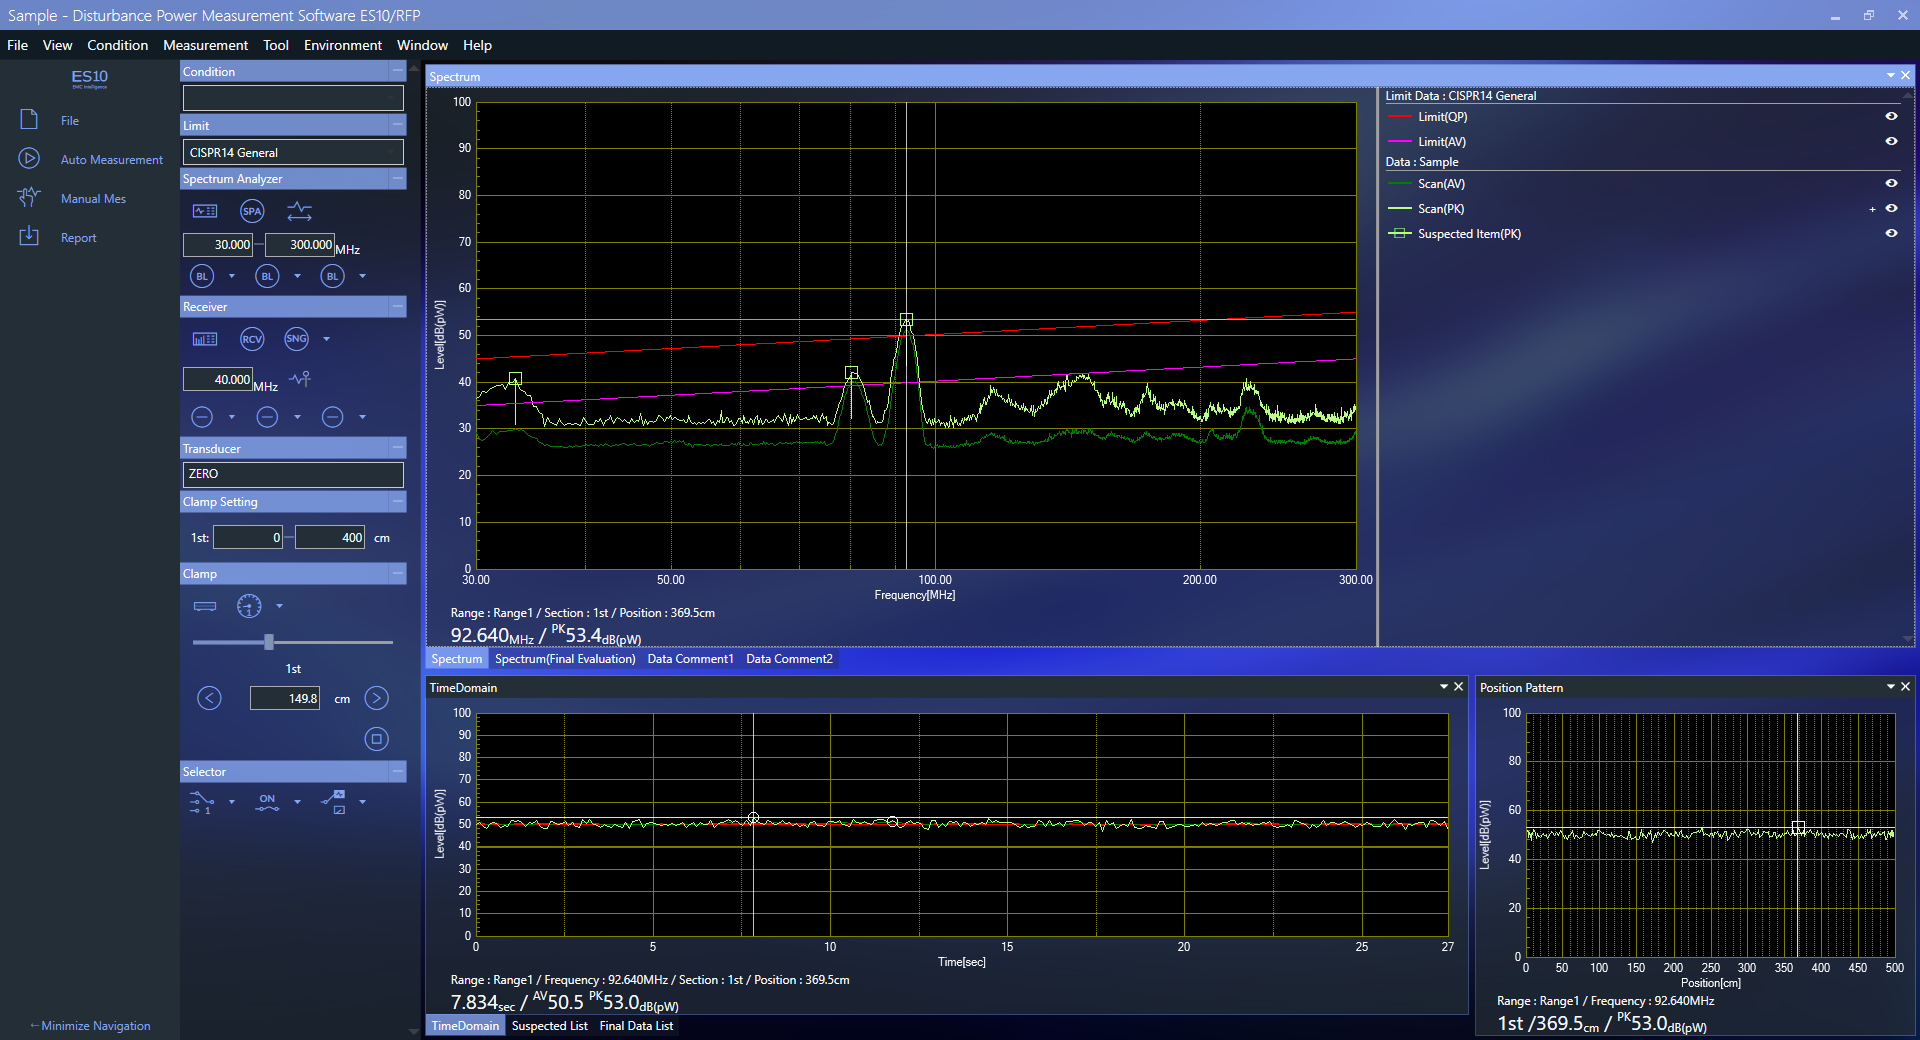Toggle visibility of Scan(AV) trace
The width and height of the screenshot is (1920, 1040).
tap(1891, 184)
